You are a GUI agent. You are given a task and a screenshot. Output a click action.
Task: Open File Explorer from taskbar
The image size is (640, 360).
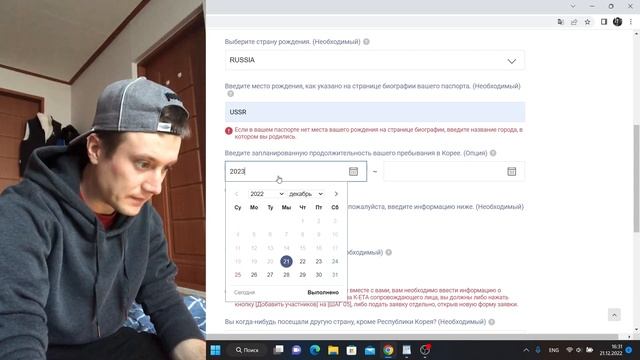[x=333, y=350]
